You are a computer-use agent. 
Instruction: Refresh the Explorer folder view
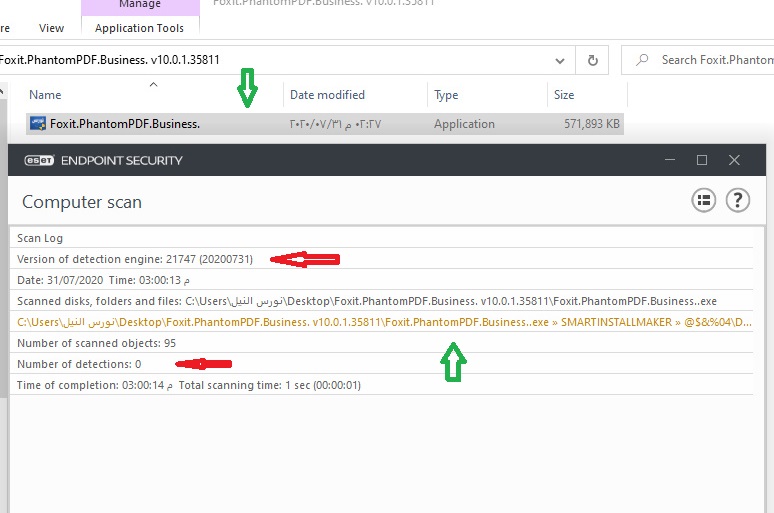coord(593,60)
